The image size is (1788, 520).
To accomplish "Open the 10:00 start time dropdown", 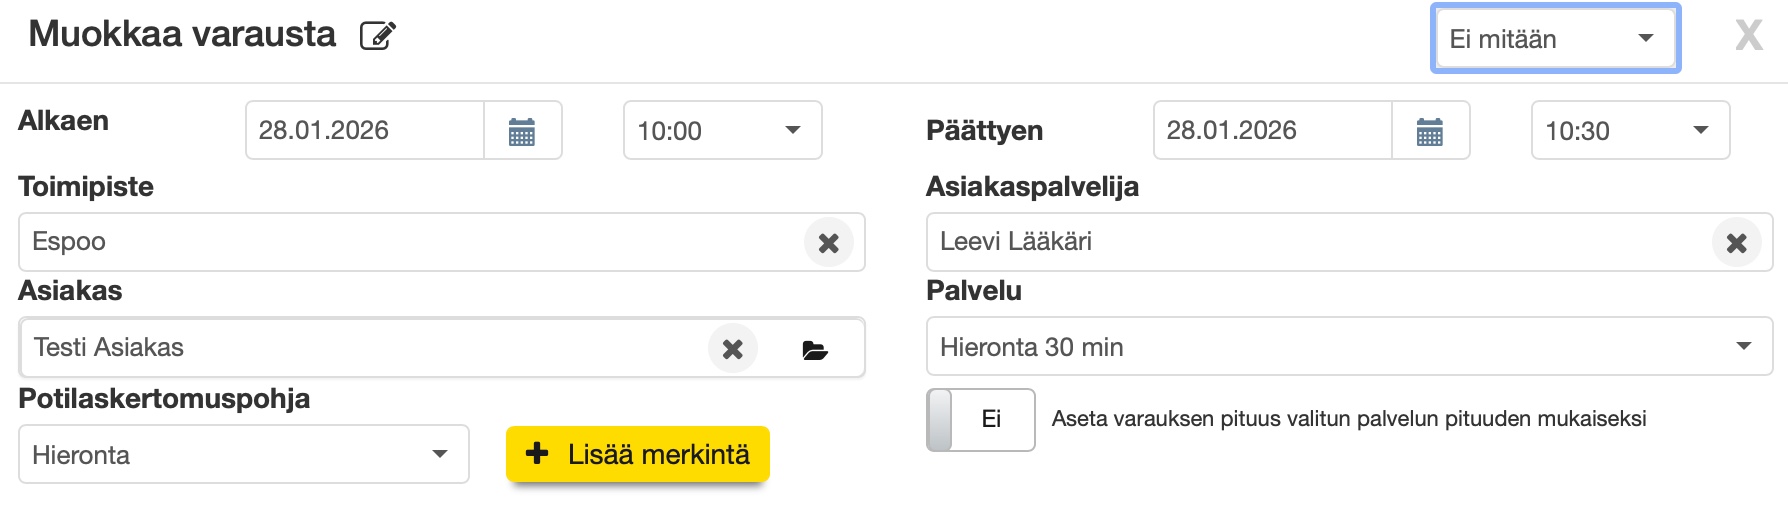I will tap(722, 131).
